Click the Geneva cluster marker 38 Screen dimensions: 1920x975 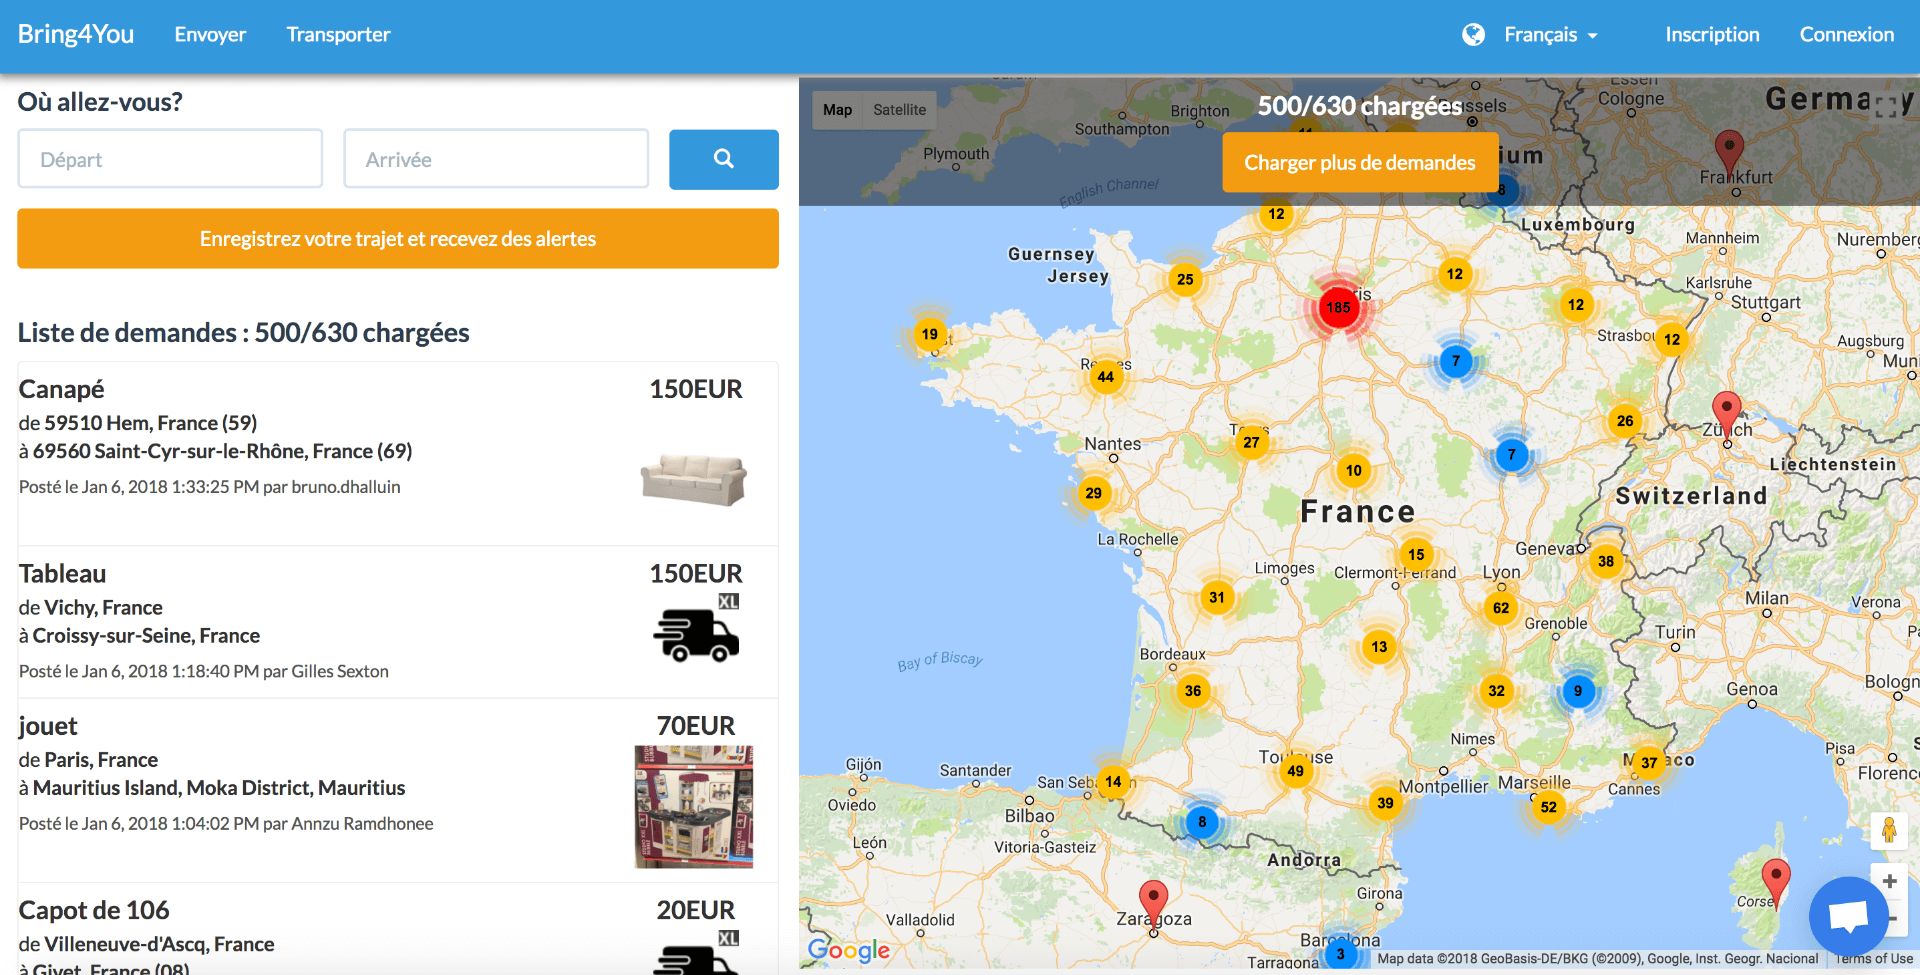(x=1606, y=561)
